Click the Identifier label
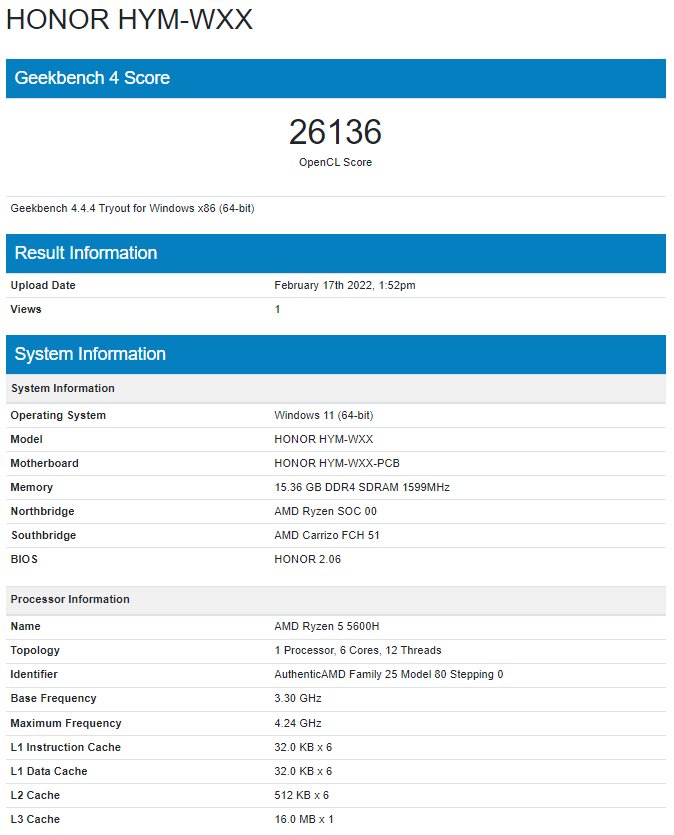Image resolution: width=674 pixels, height=835 pixels. click(34, 674)
